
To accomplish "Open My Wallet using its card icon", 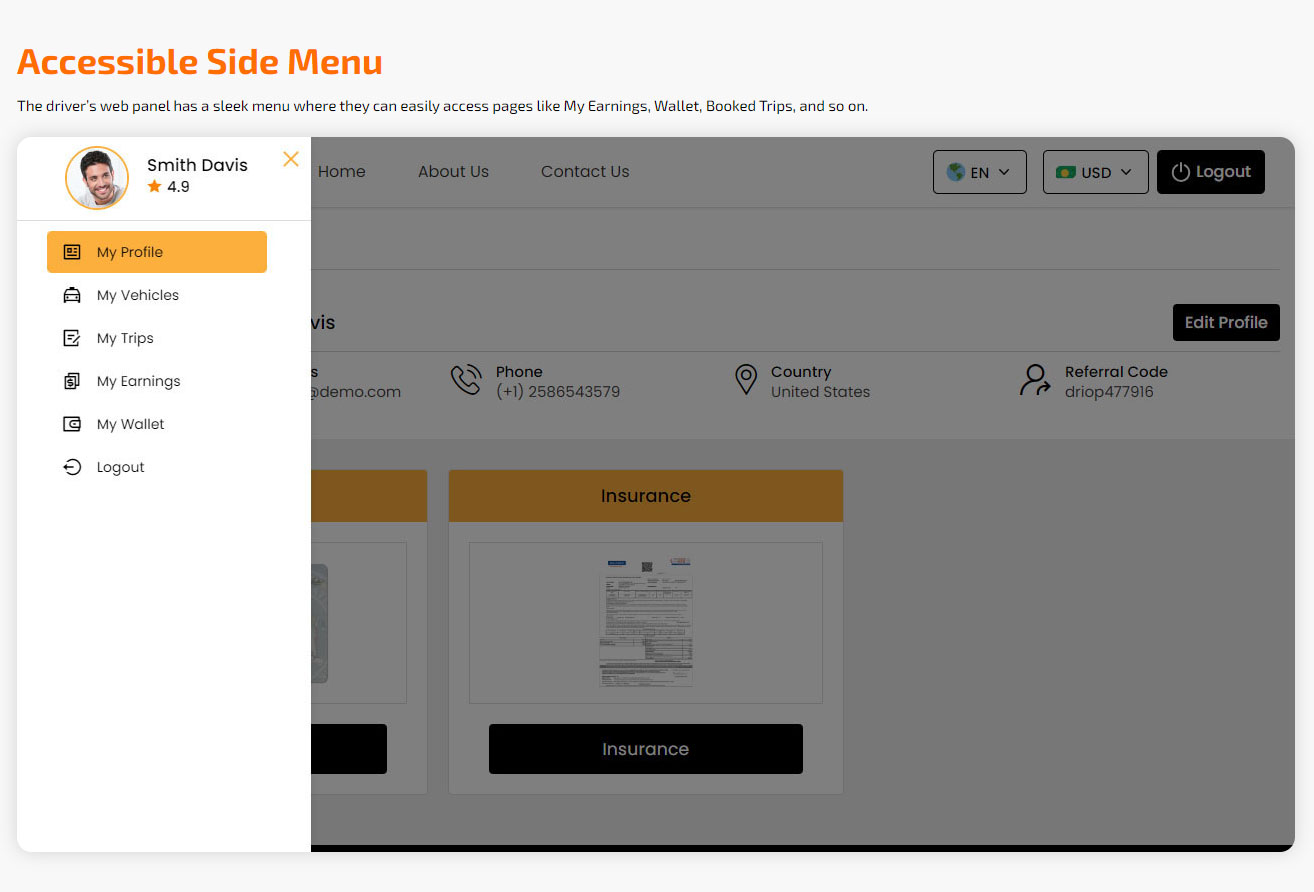I will tap(71, 423).
